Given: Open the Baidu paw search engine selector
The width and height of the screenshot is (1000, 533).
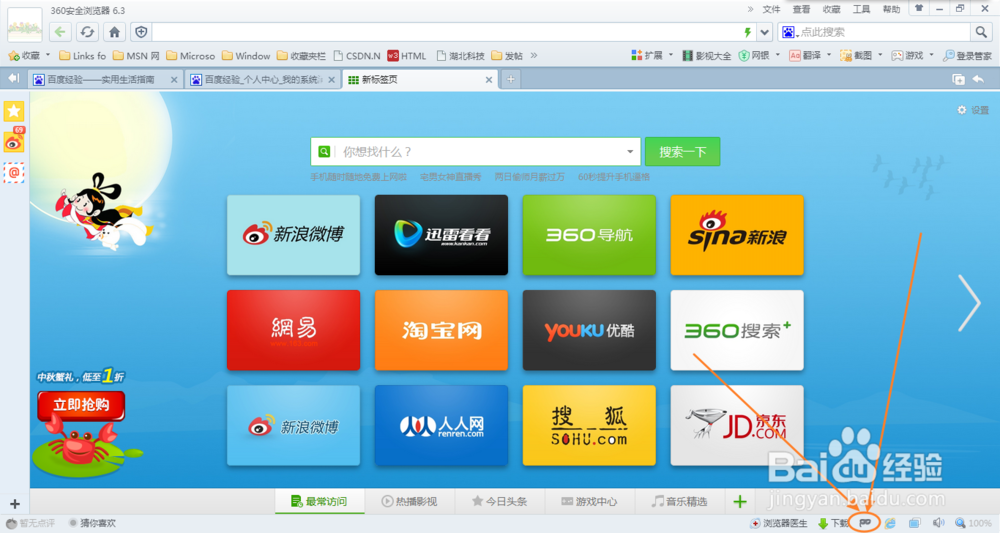Looking at the screenshot, I should click(789, 32).
